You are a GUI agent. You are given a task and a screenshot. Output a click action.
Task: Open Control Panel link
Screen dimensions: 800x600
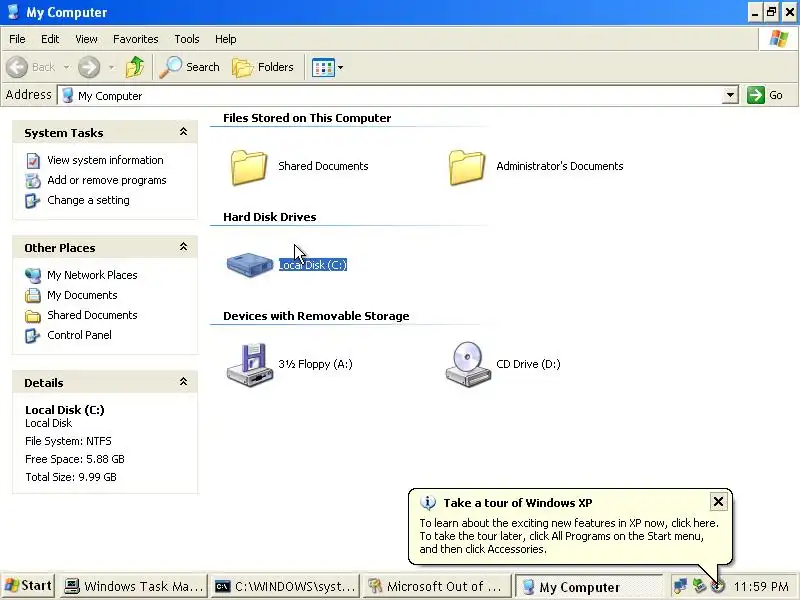click(79, 335)
